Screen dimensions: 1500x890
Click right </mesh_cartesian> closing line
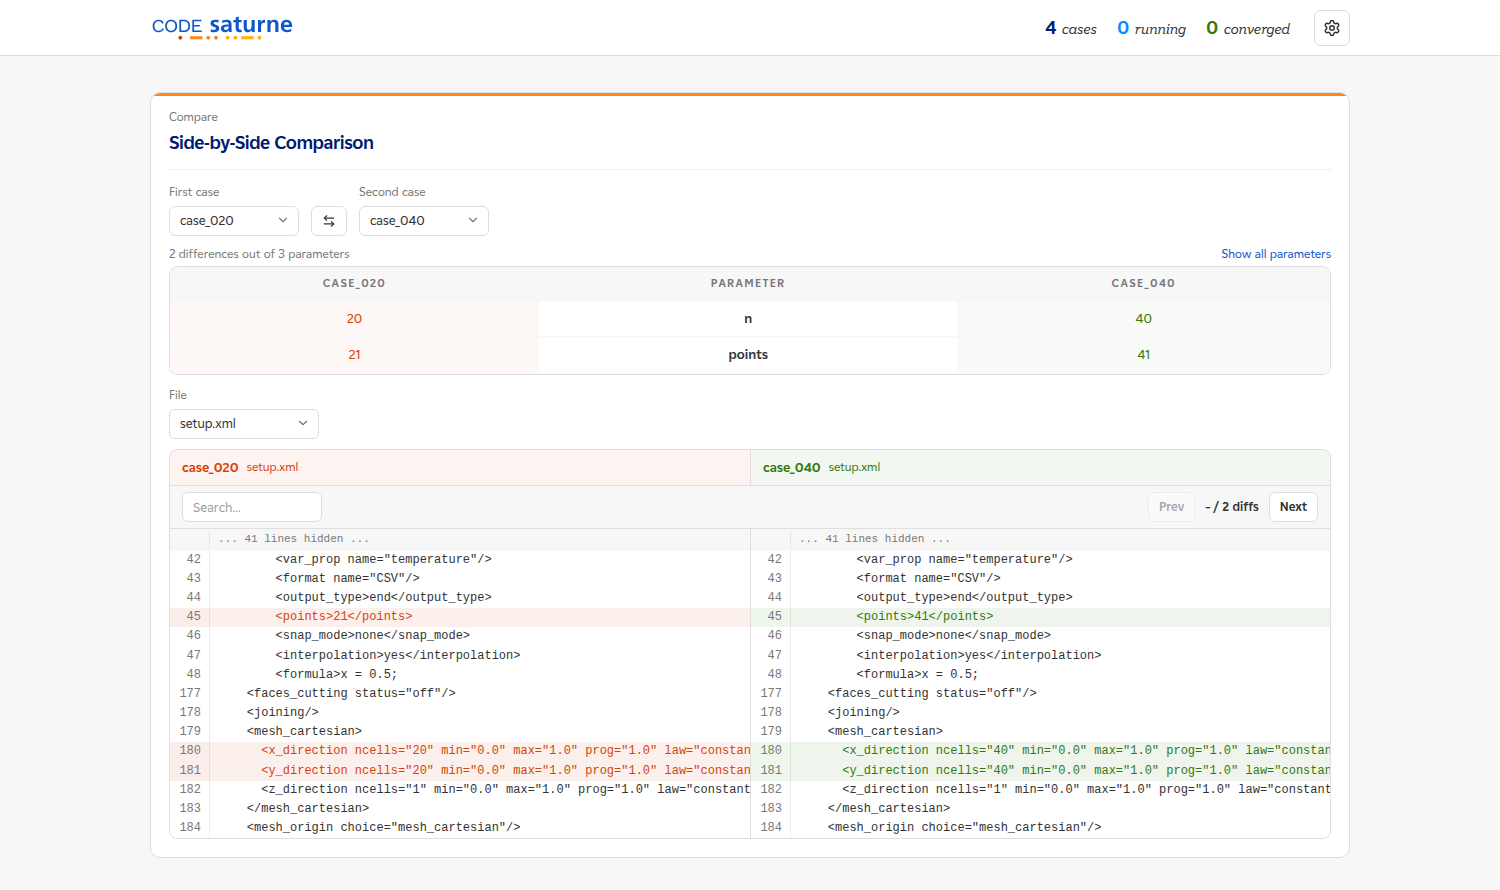coord(1040,808)
